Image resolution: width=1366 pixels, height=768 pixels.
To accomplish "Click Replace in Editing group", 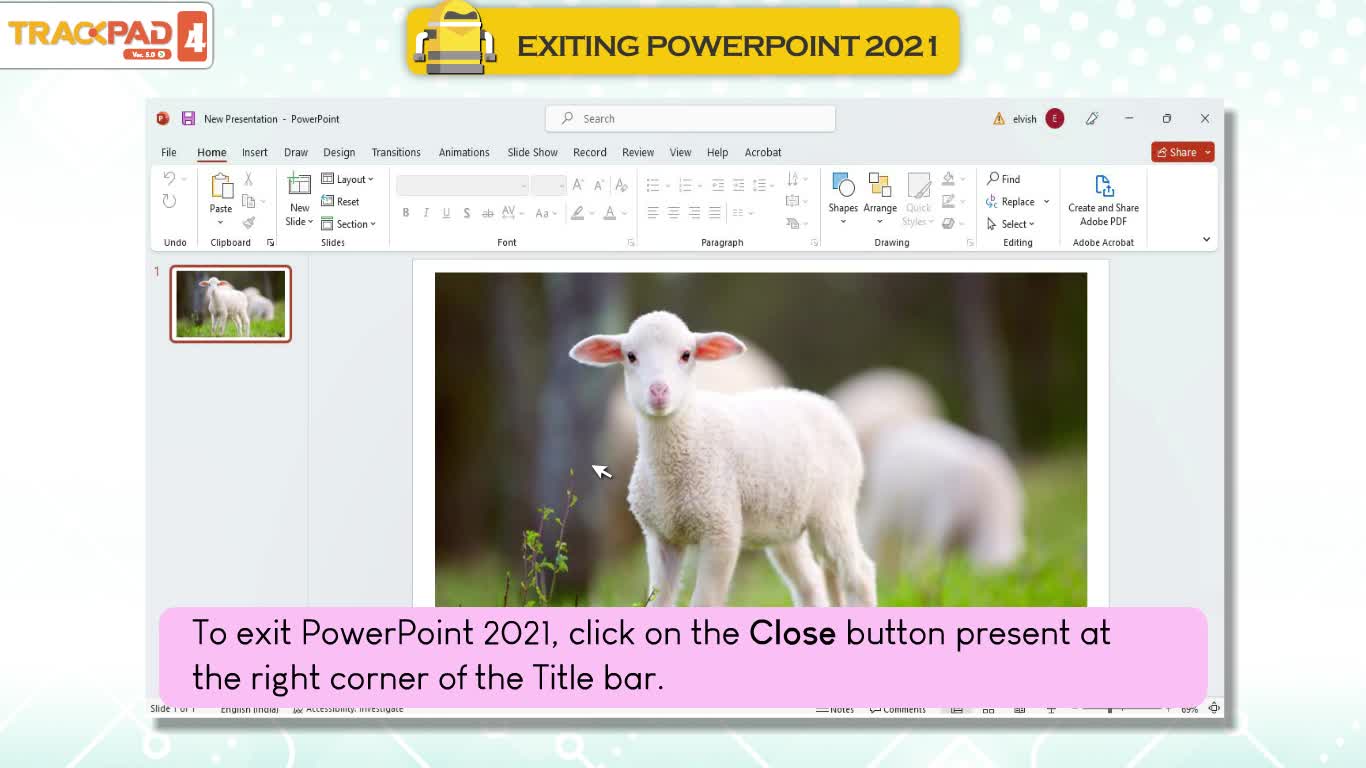I will coord(1010,201).
